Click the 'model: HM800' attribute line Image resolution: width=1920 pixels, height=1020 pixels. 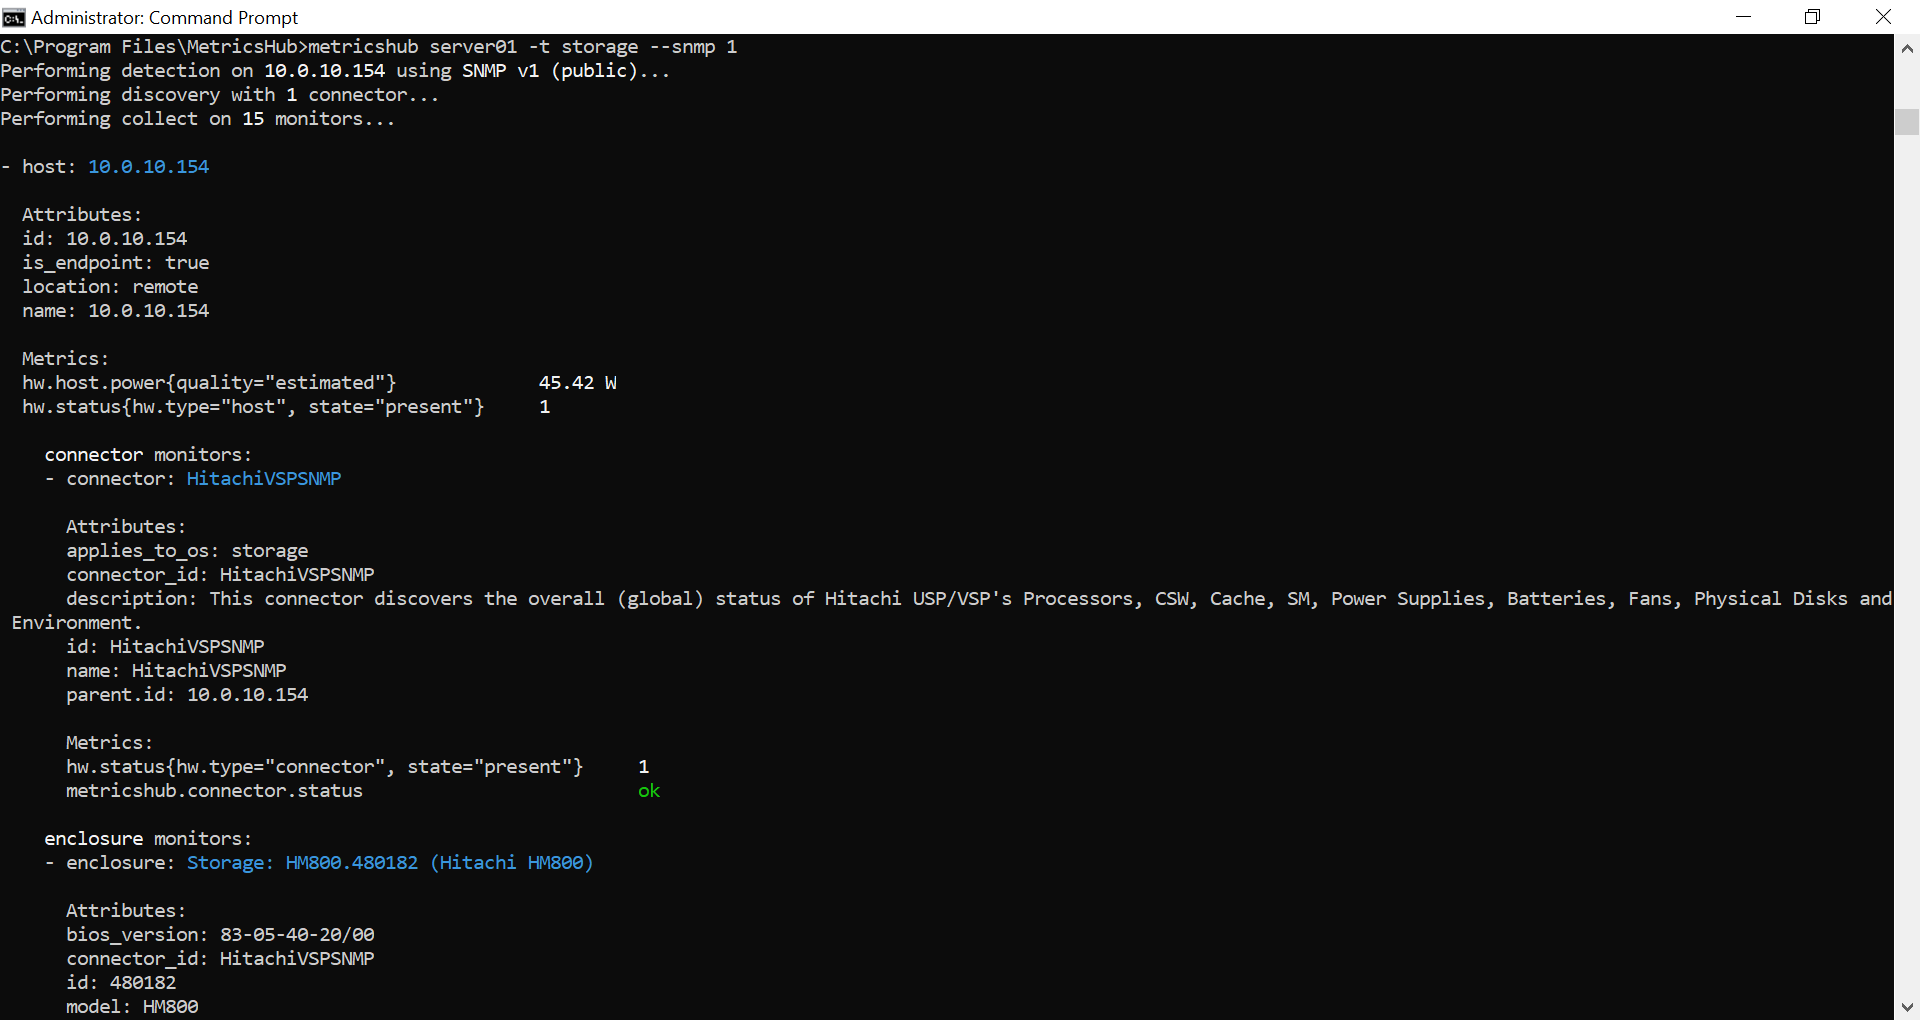click(x=132, y=1007)
